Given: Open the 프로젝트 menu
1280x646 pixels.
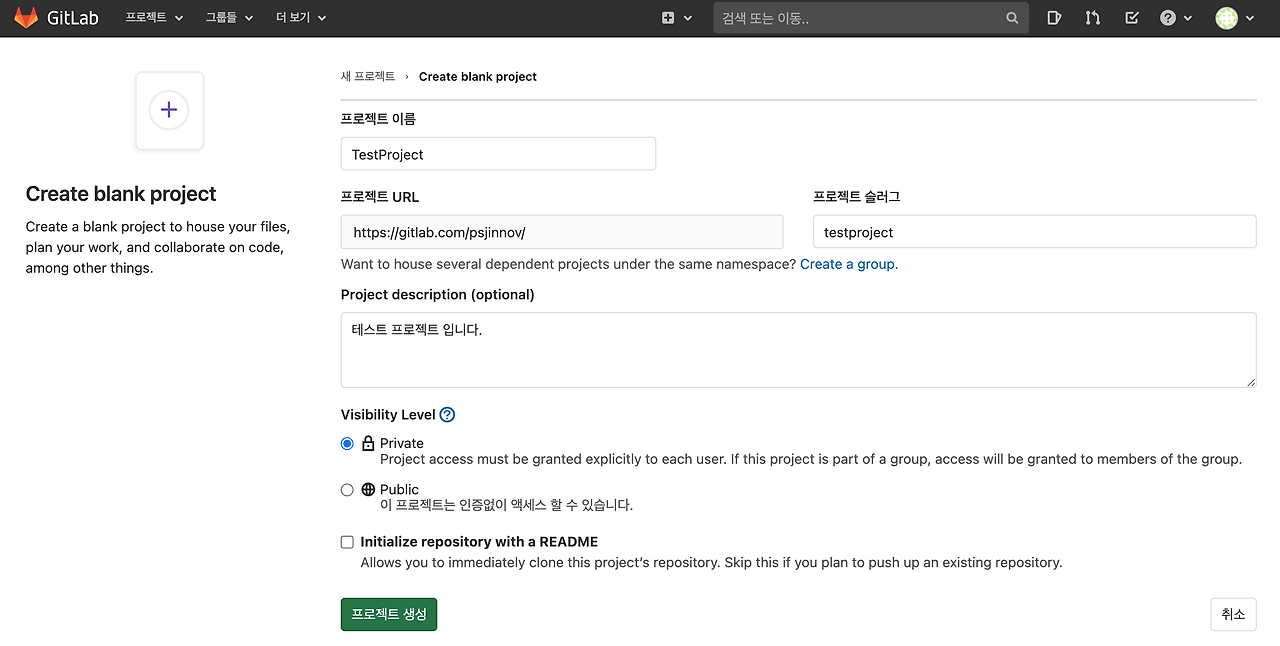Looking at the screenshot, I should [153, 17].
